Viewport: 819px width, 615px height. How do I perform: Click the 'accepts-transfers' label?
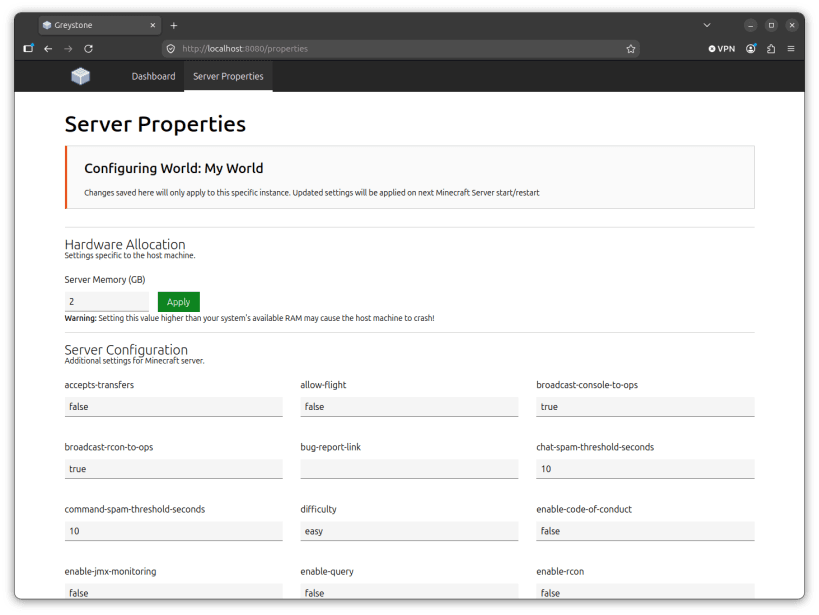point(99,385)
